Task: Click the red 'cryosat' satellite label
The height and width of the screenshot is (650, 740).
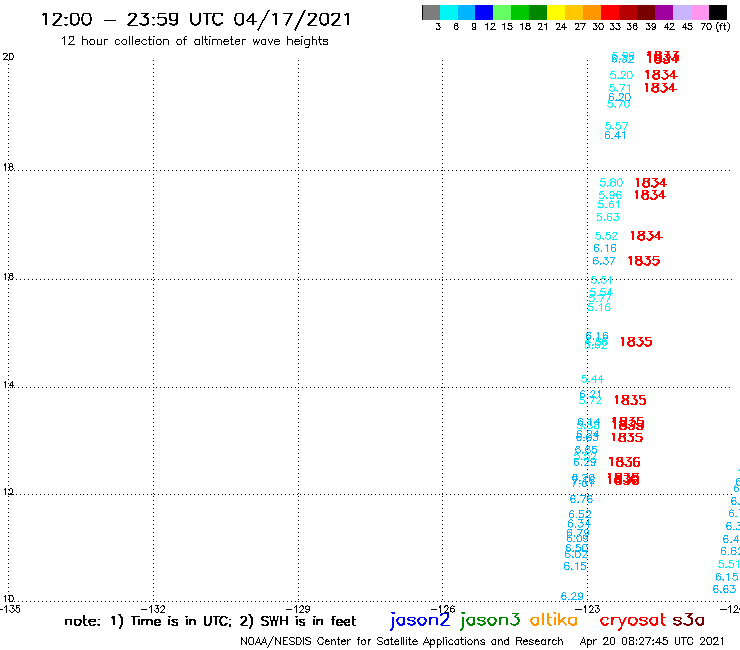Action: 633,620
